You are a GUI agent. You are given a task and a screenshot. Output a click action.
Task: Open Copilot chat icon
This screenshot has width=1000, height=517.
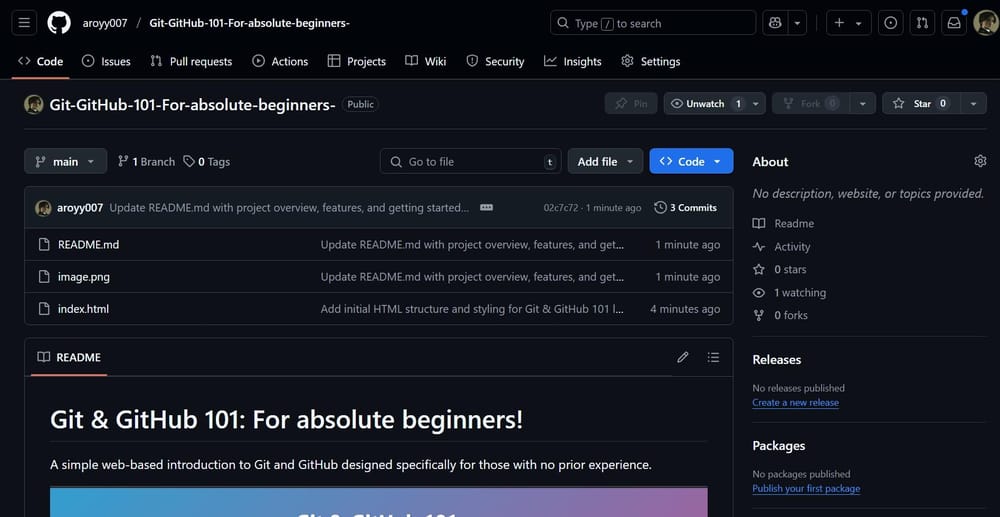776,23
